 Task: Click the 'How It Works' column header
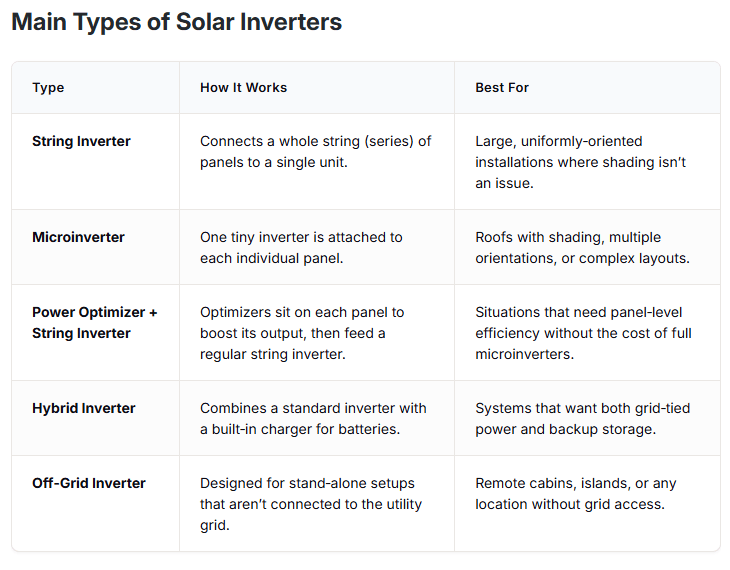[243, 88]
